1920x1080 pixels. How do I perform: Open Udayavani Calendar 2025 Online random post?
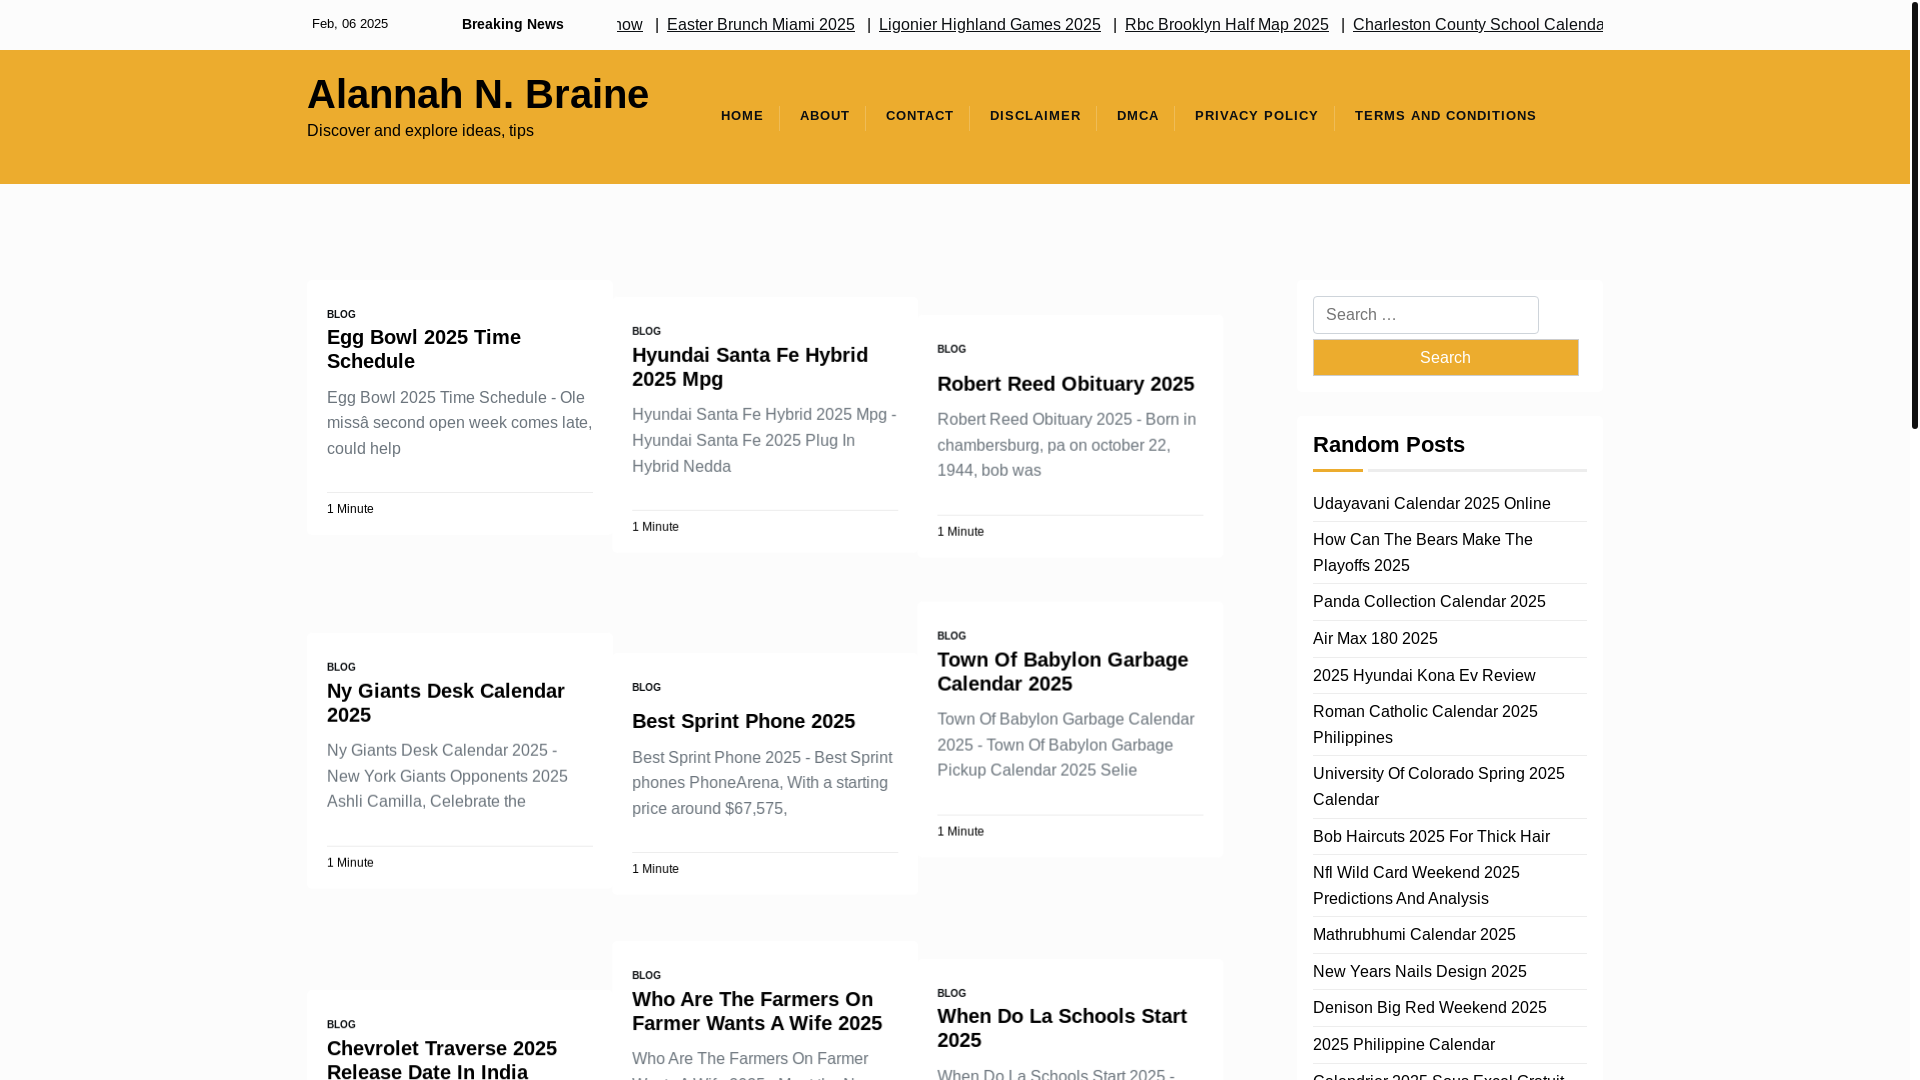(1431, 504)
